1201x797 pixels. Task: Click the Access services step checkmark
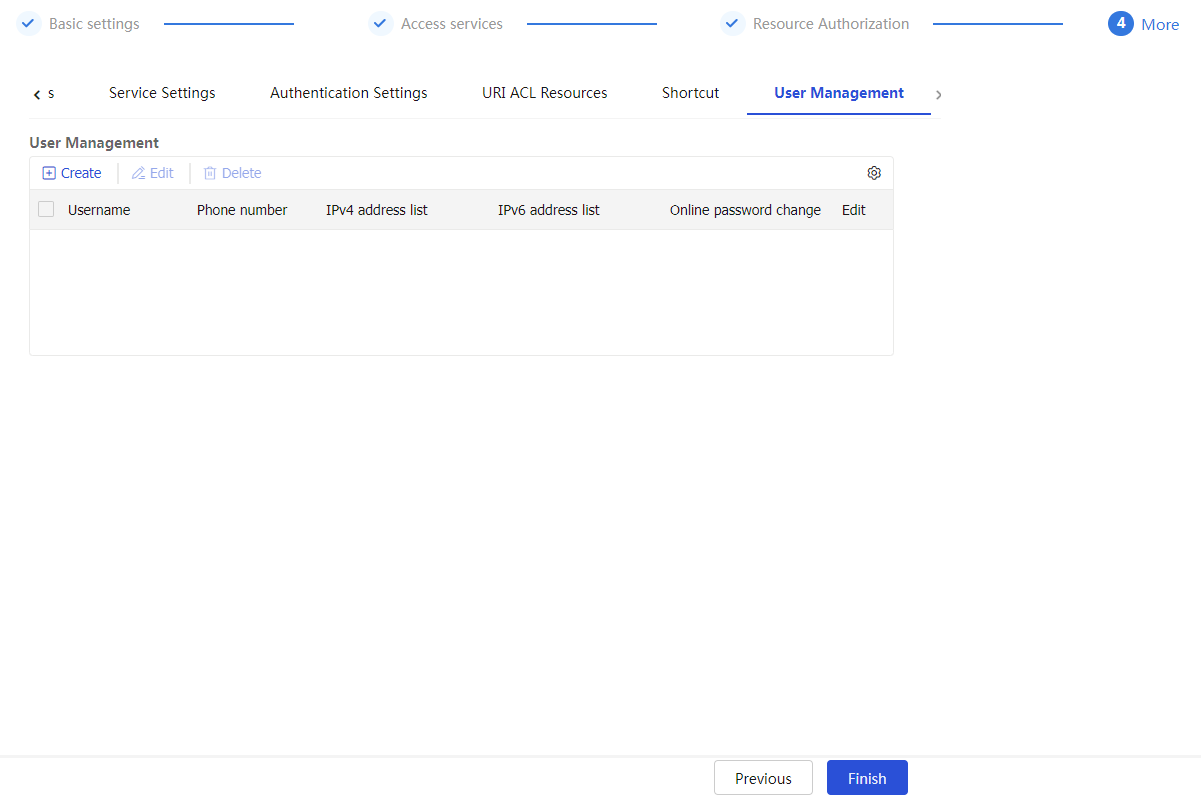coord(380,23)
